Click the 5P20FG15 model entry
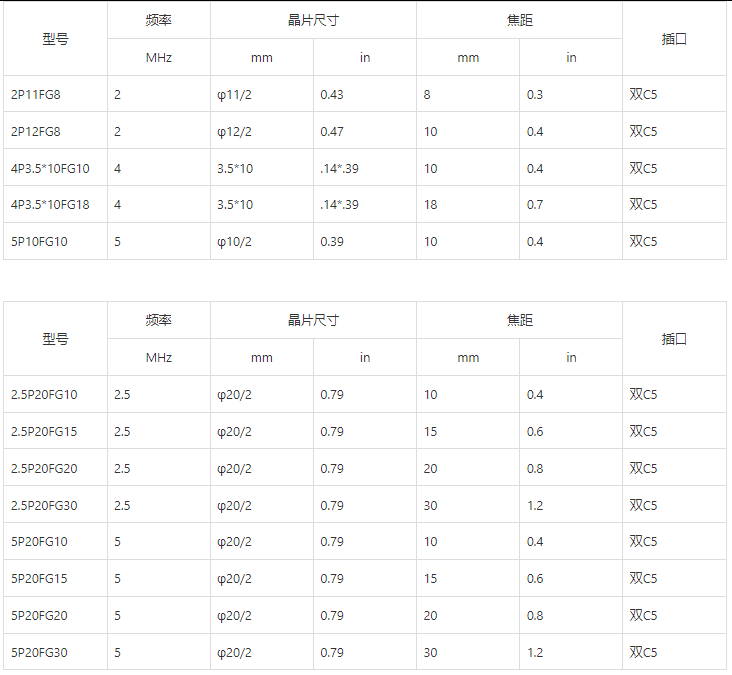 point(39,578)
